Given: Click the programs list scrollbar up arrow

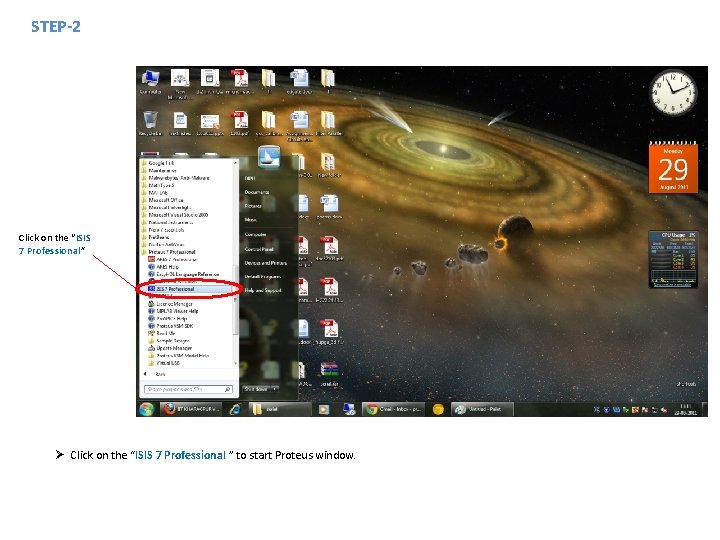Looking at the screenshot, I should pyautogui.click(x=236, y=163).
